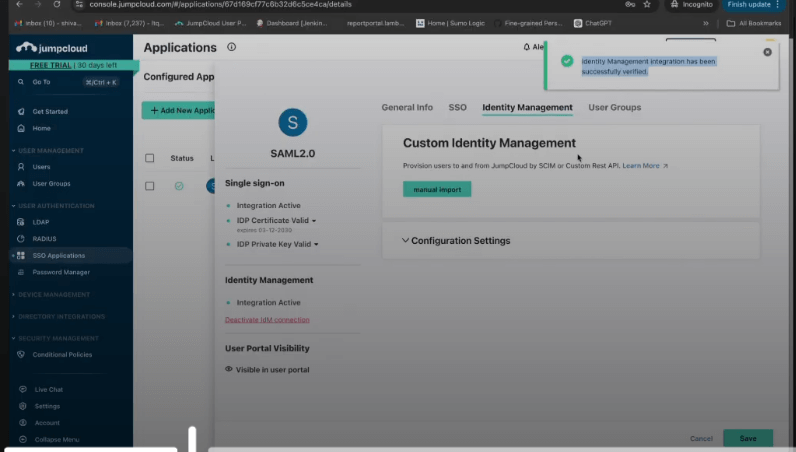Click the Home icon in sidebar

[x=21, y=128]
